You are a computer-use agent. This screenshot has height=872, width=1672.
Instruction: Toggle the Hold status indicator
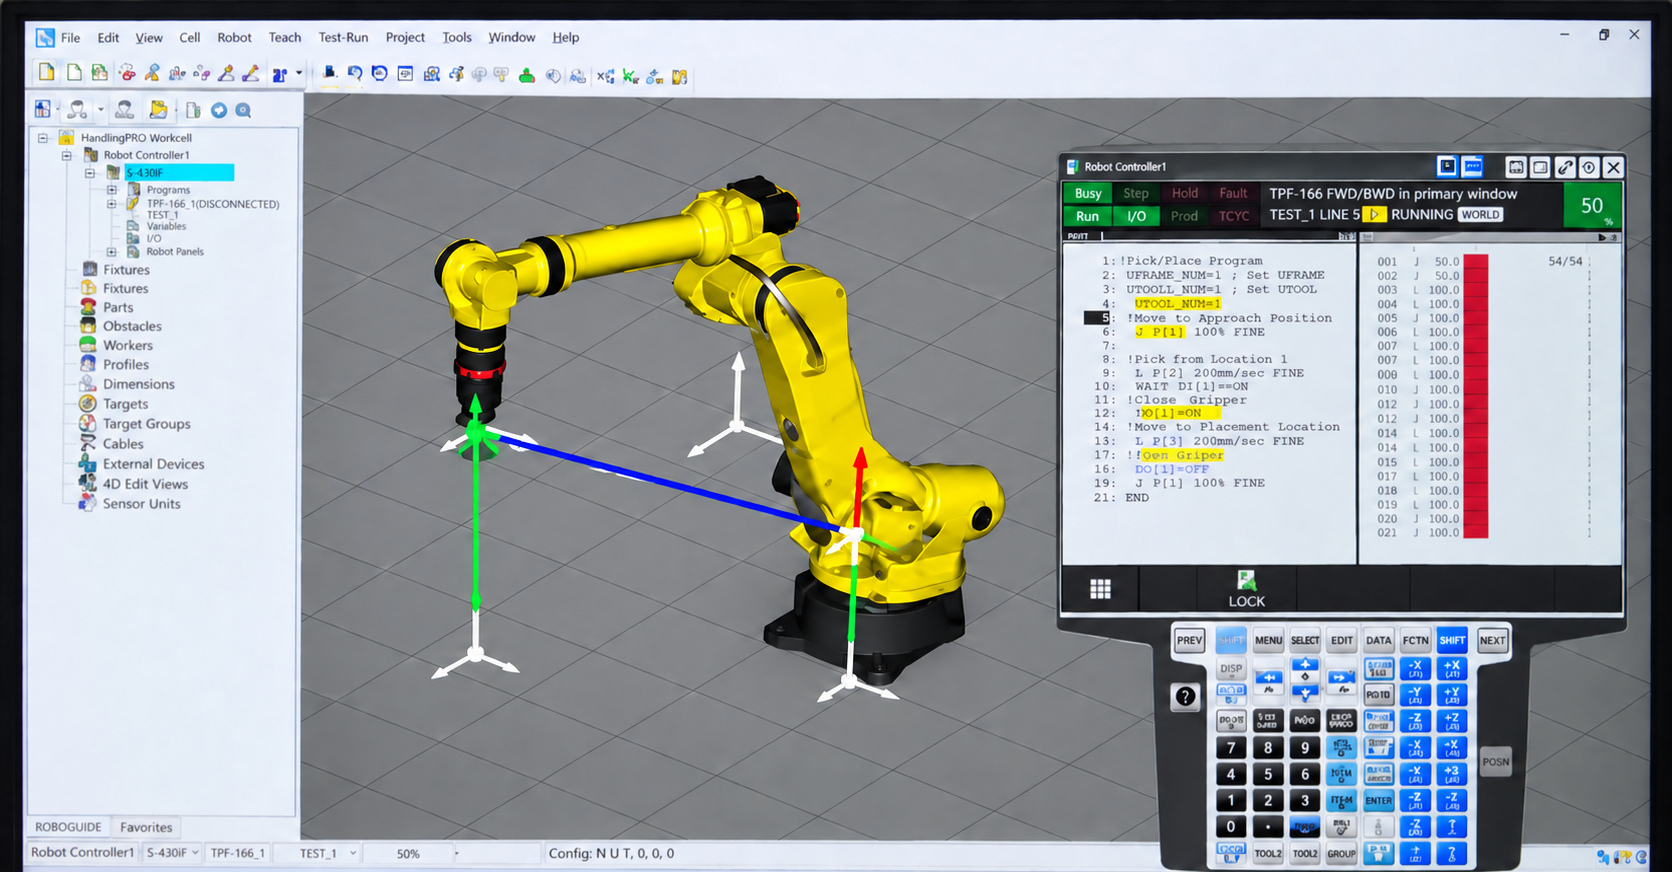tap(1185, 193)
